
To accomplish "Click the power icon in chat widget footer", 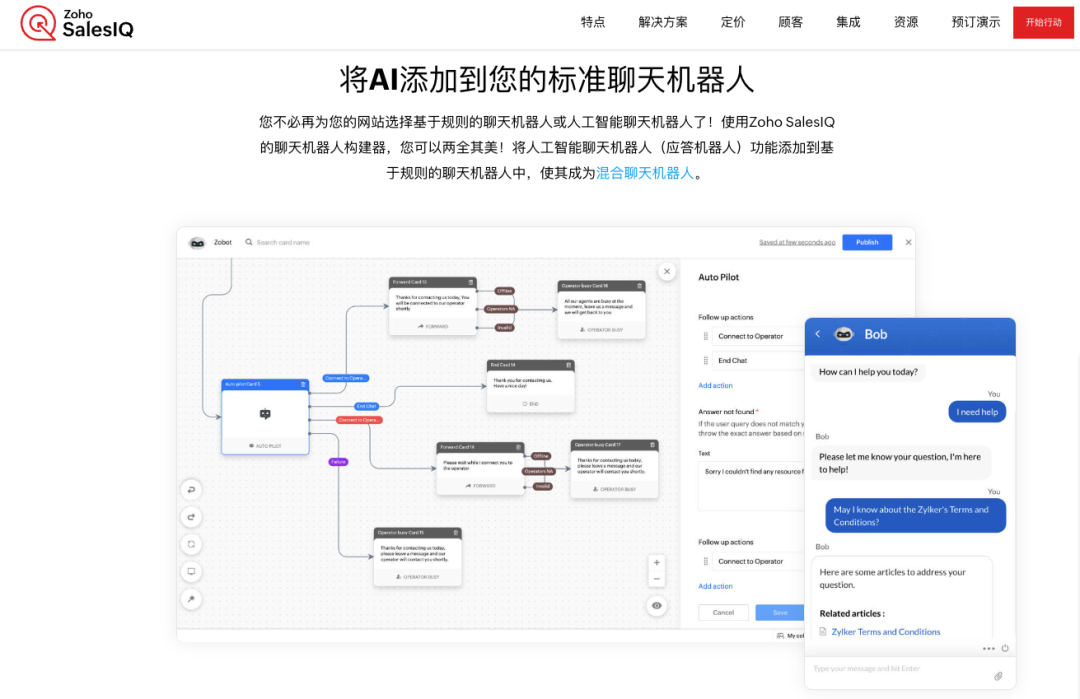I will tap(1005, 648).
